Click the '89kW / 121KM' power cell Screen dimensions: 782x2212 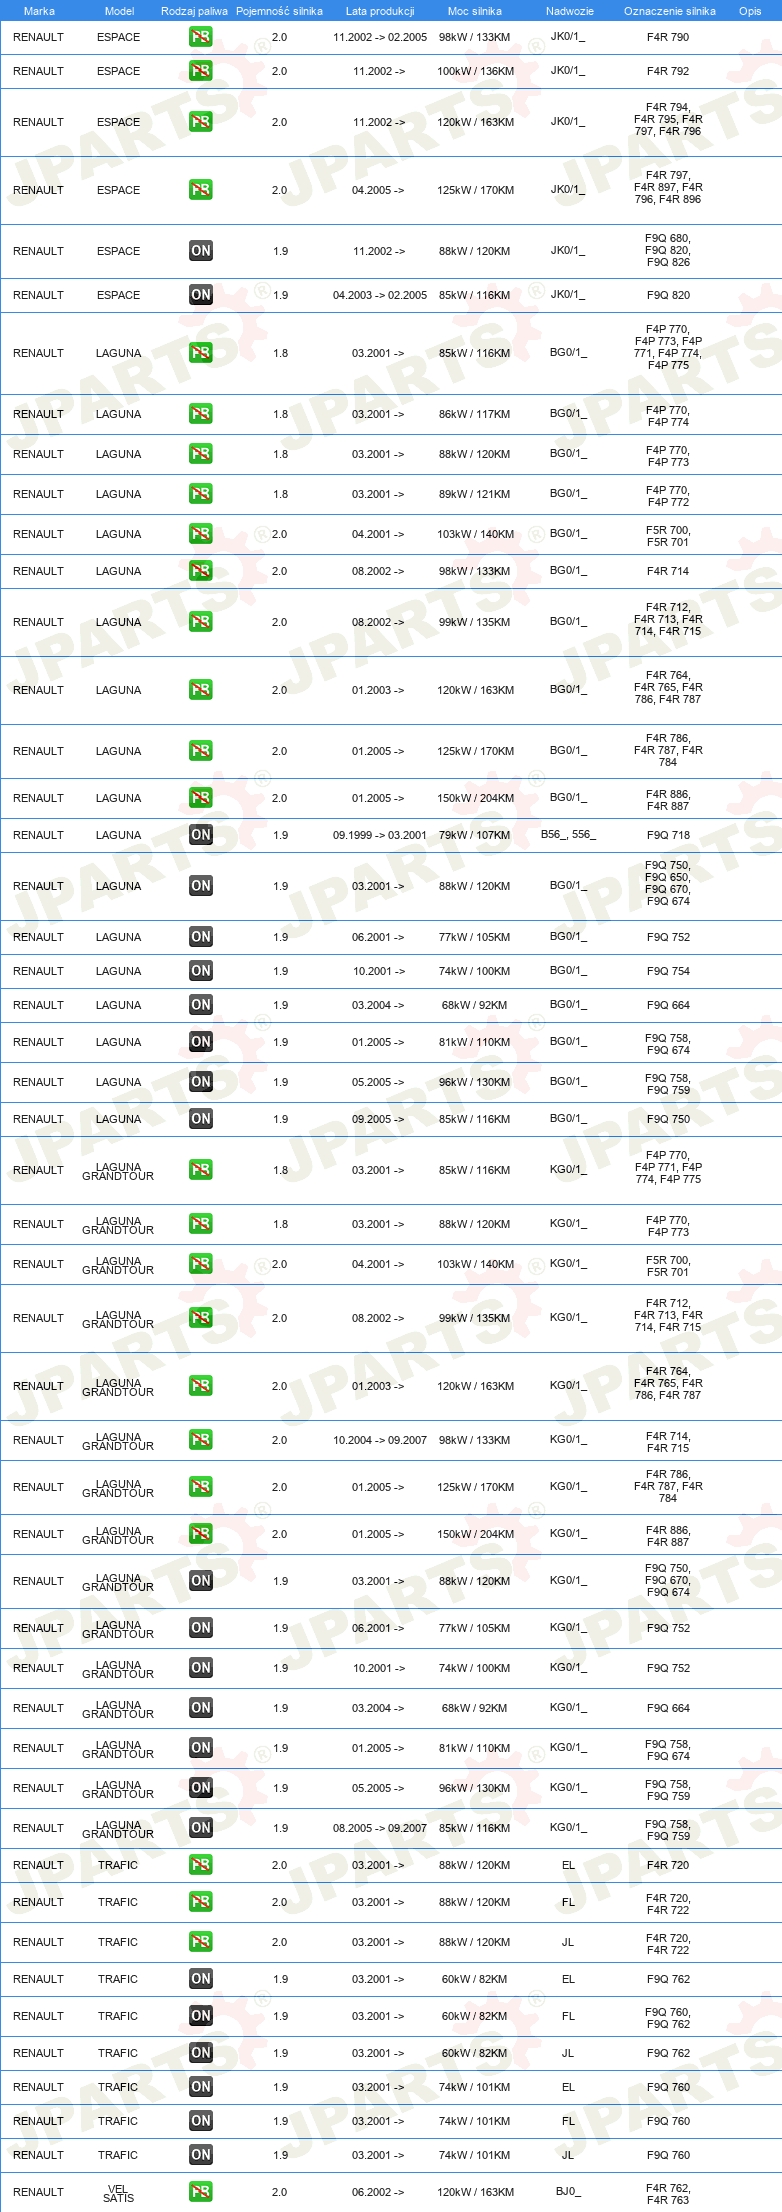point(474,494)
